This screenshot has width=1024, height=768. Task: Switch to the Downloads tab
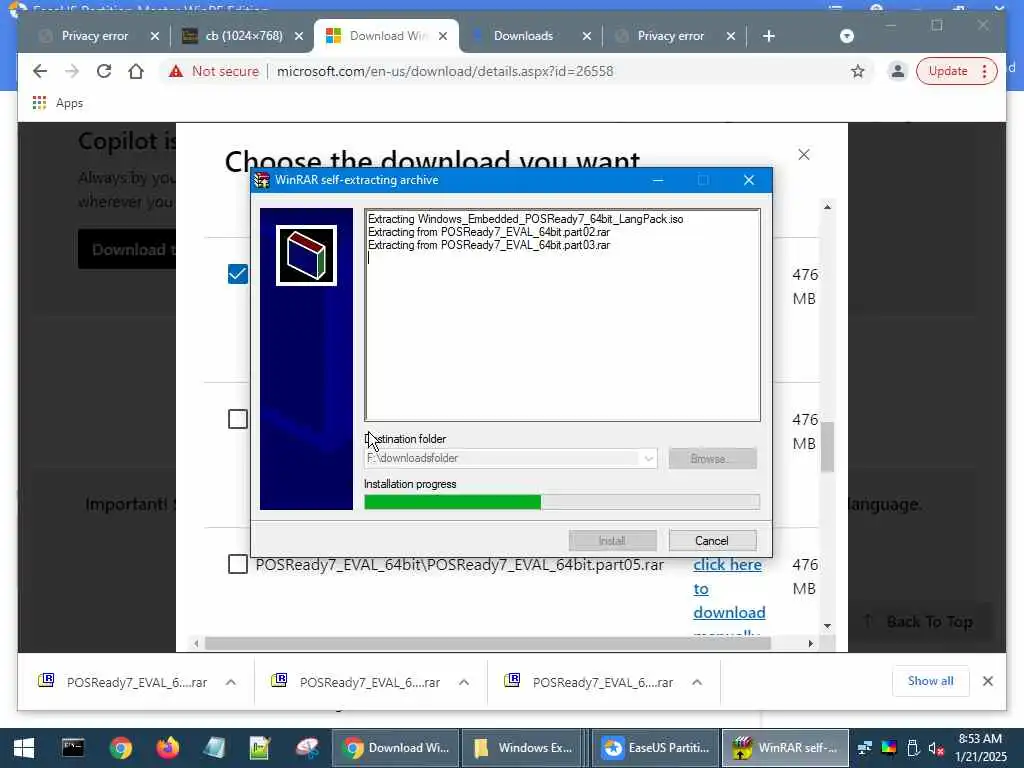pyautogui.click(x=522, y=36)
